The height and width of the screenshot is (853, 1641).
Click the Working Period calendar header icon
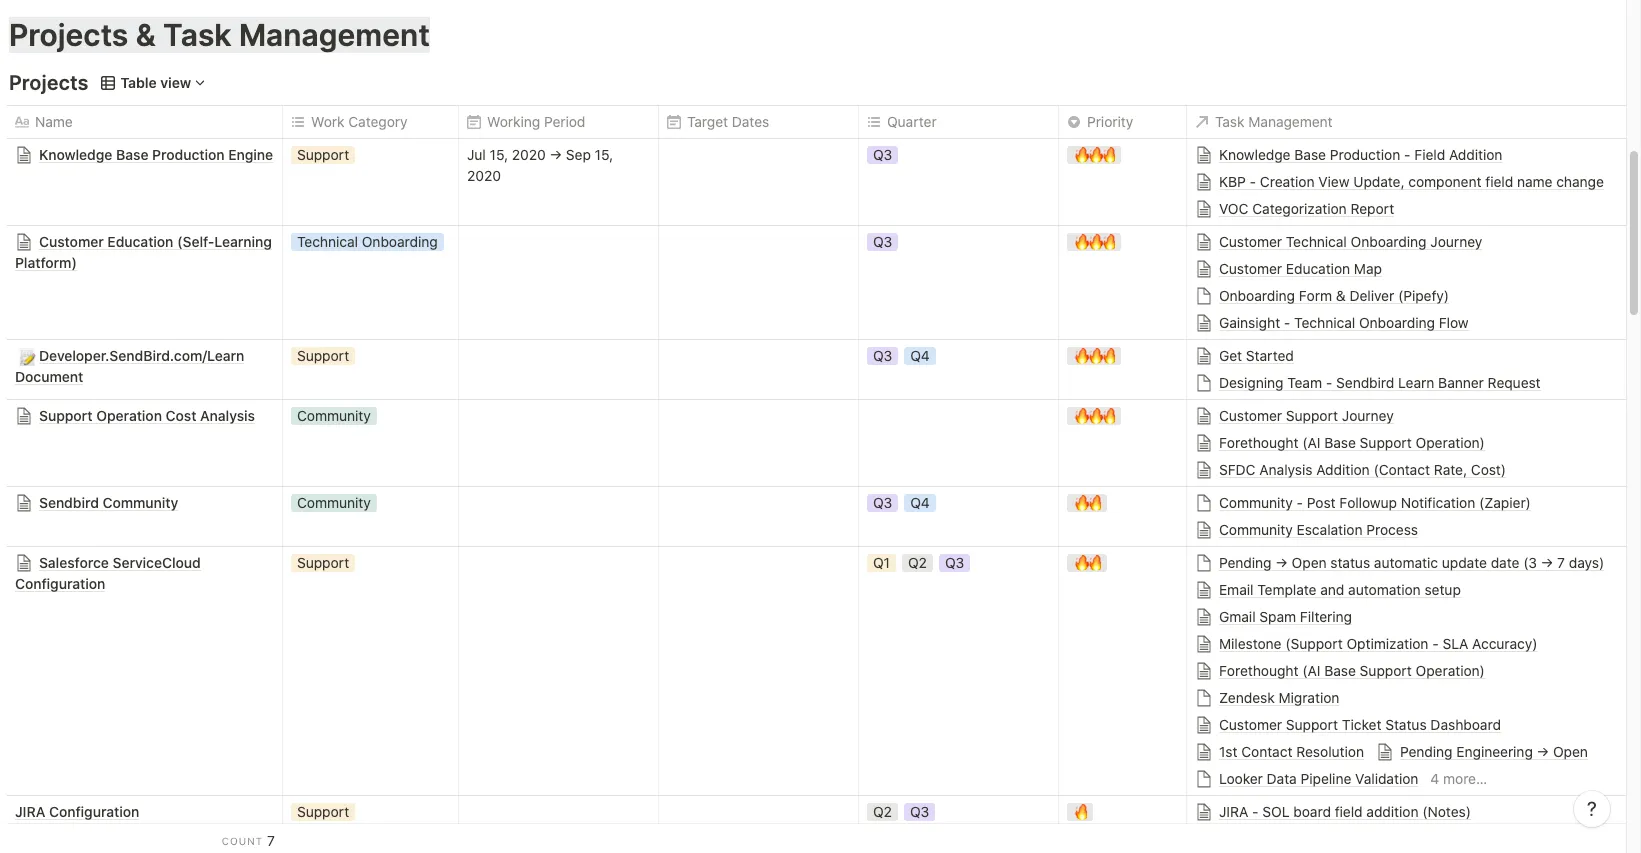[474, 122]
